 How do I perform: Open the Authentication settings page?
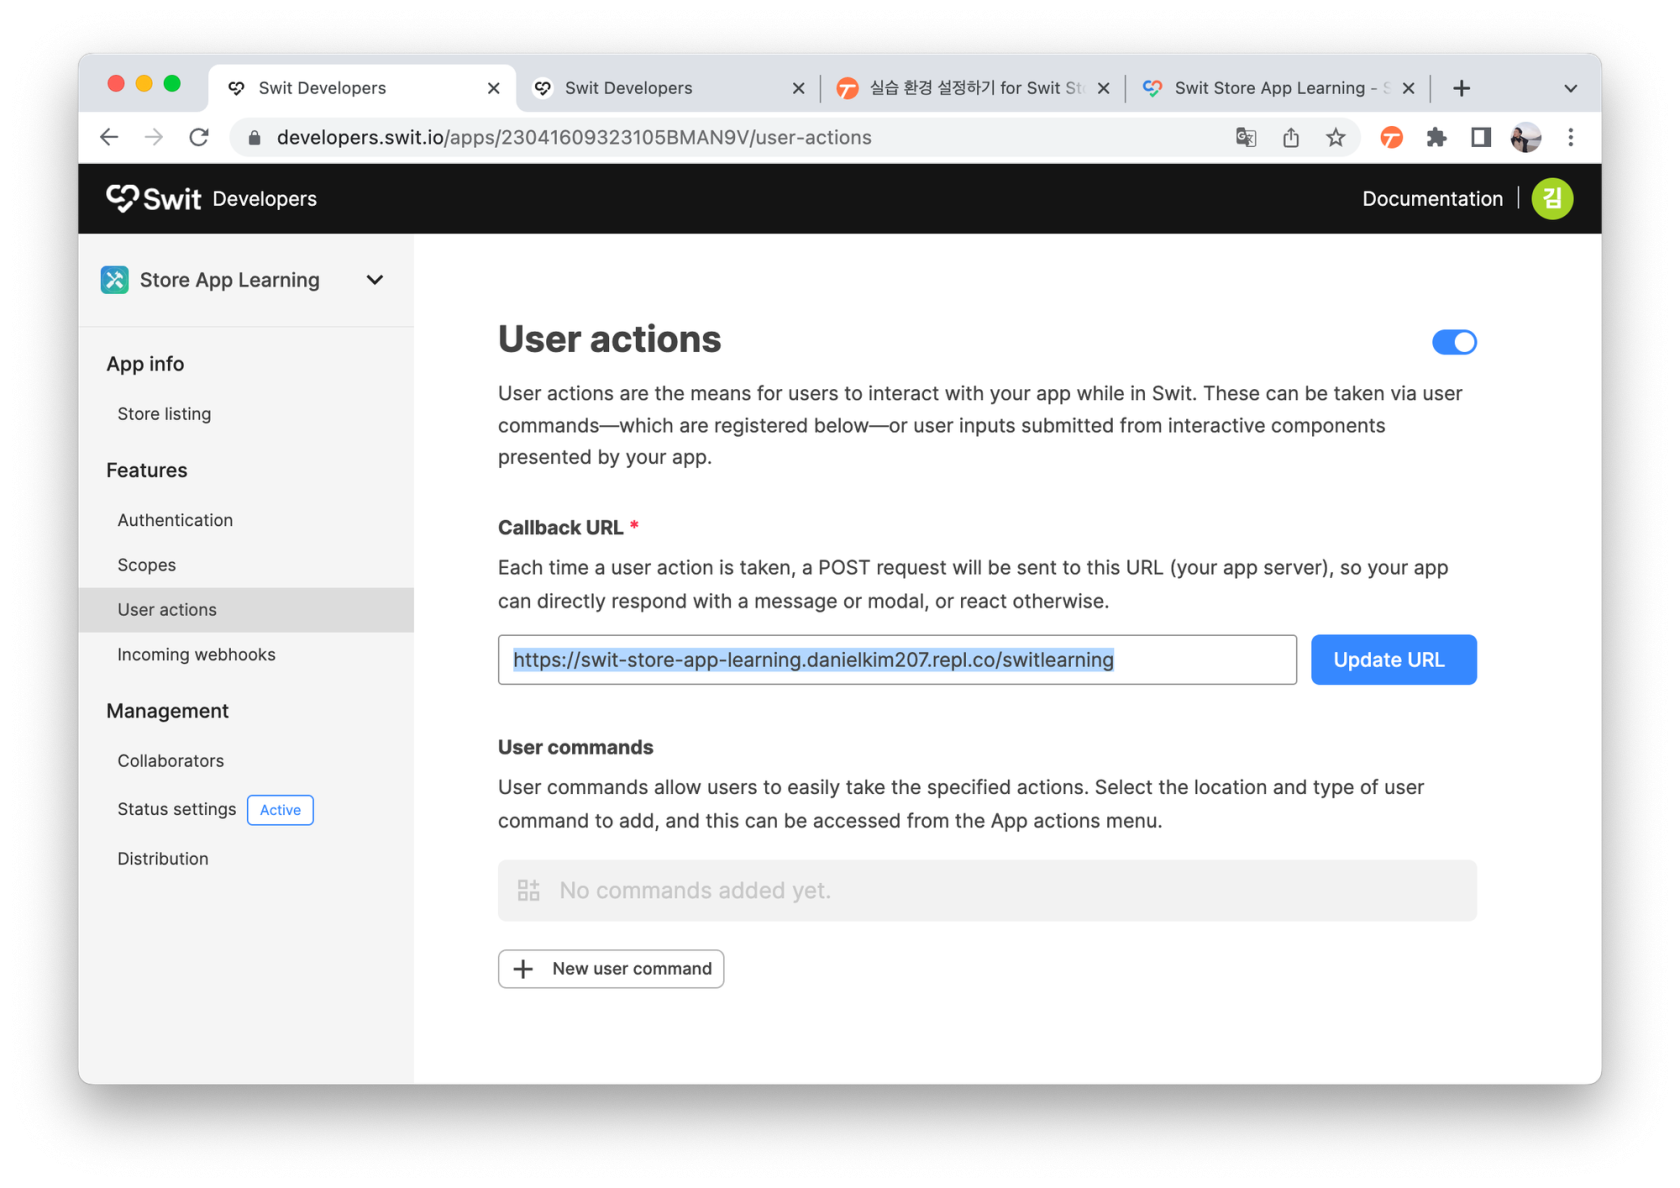pos(175,520)
